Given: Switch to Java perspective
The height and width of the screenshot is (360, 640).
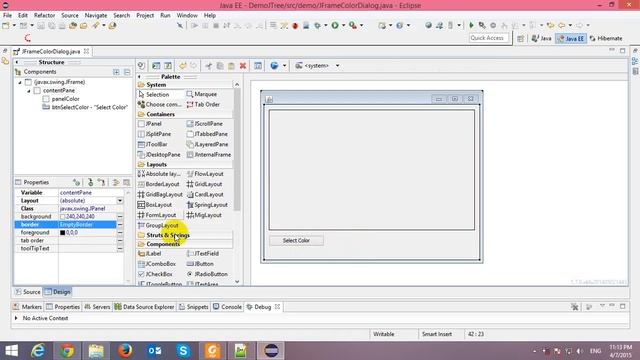Looking at the screenshot, I should point(542,38).
